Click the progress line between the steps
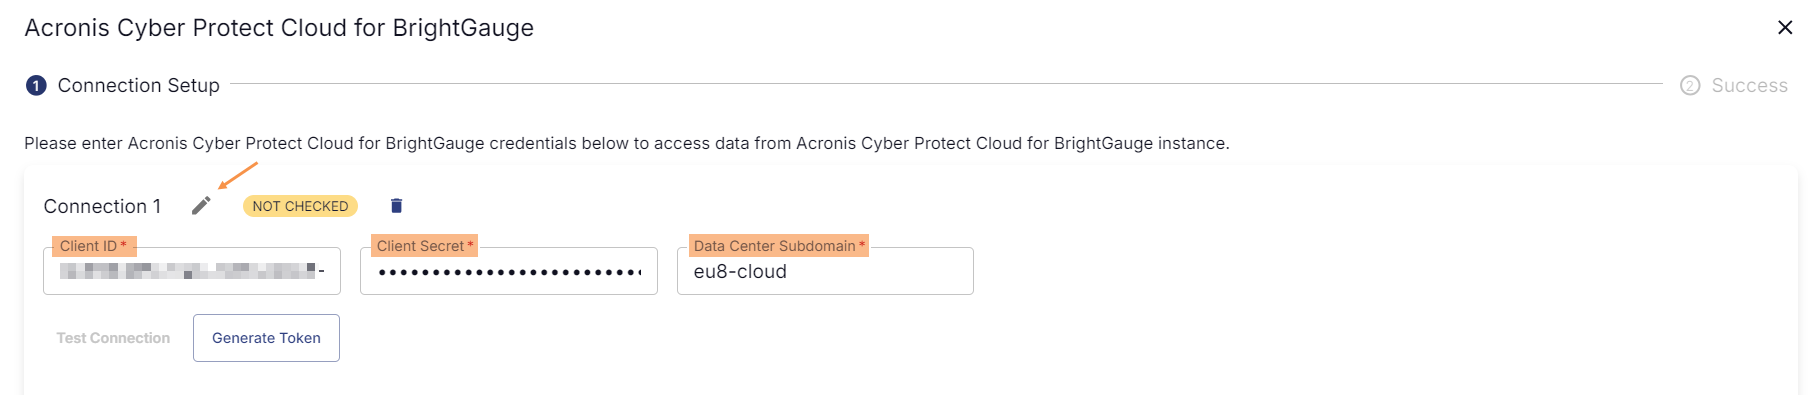This screenshot has width=1816, height=395. (x=946, y=84)
